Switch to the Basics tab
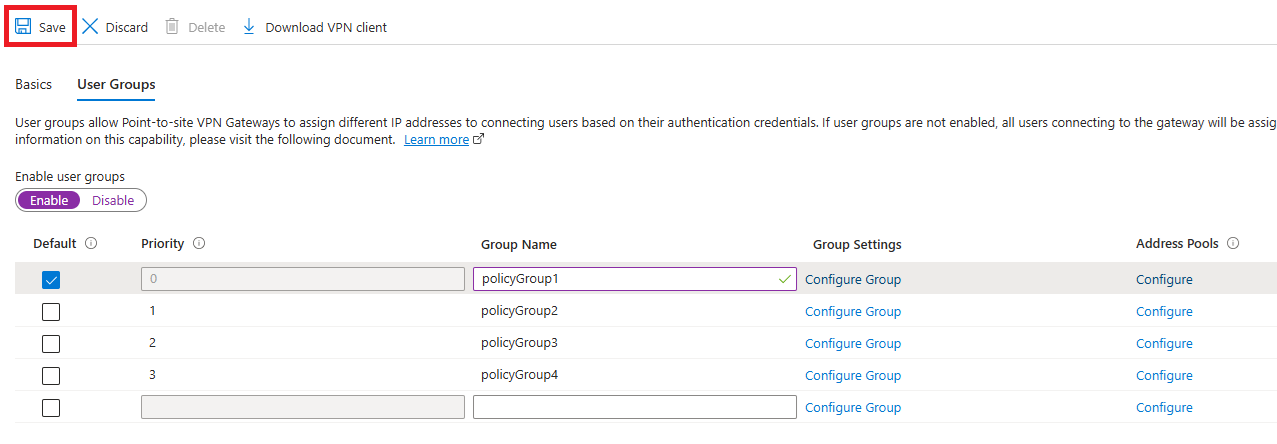 (x=33, y=84)
